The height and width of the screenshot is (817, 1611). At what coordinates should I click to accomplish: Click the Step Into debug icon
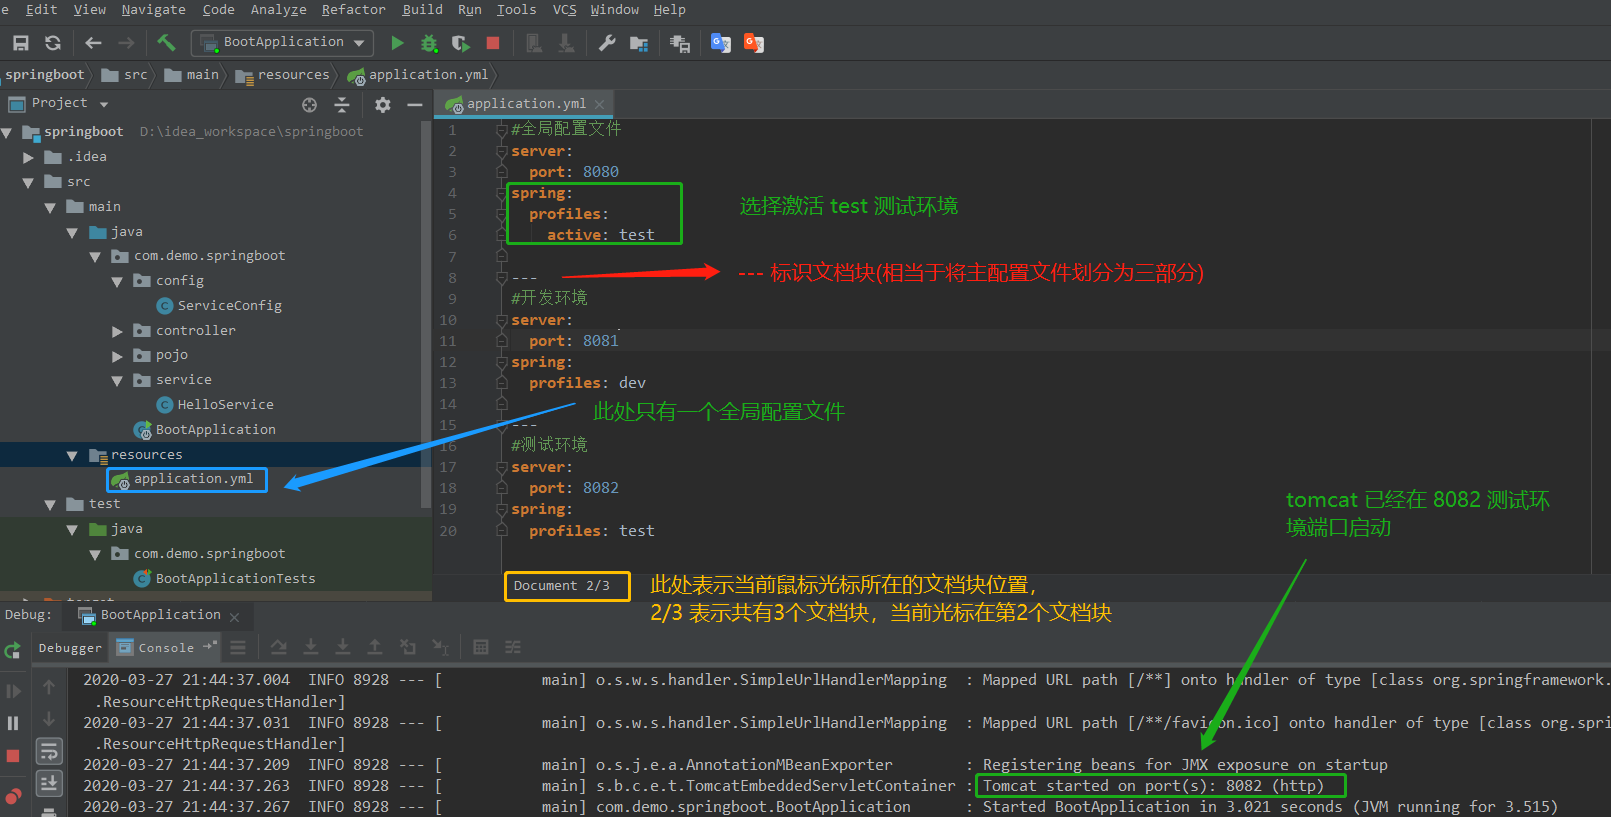(x=311, y=648)
